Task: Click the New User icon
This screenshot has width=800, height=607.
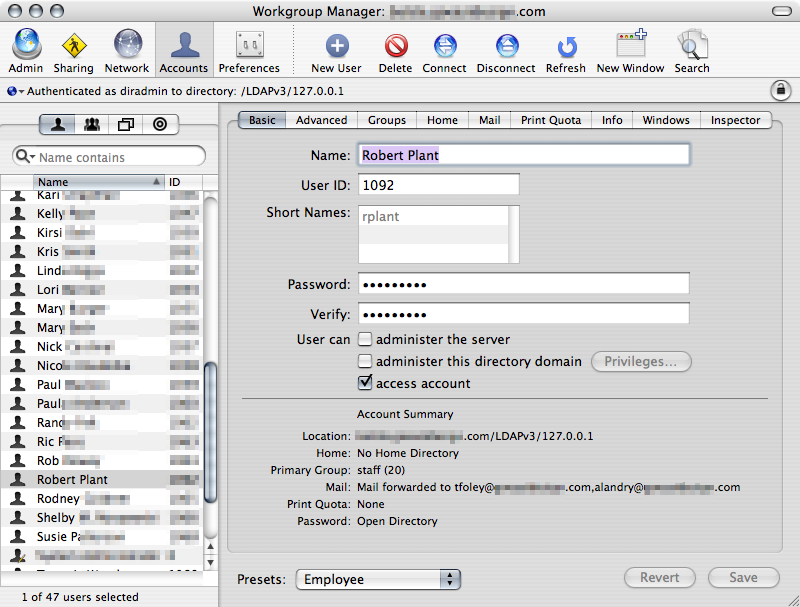Action: click(336, 46)
